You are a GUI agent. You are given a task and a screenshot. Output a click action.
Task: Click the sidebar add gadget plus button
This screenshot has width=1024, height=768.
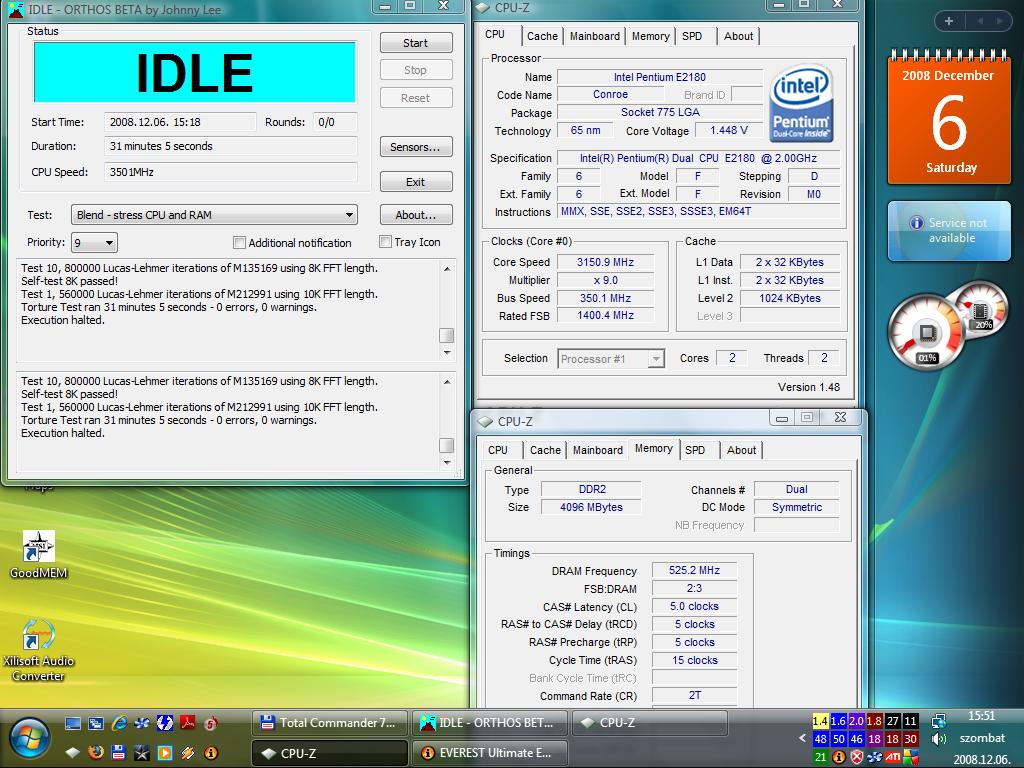click(x=949, y=21)
